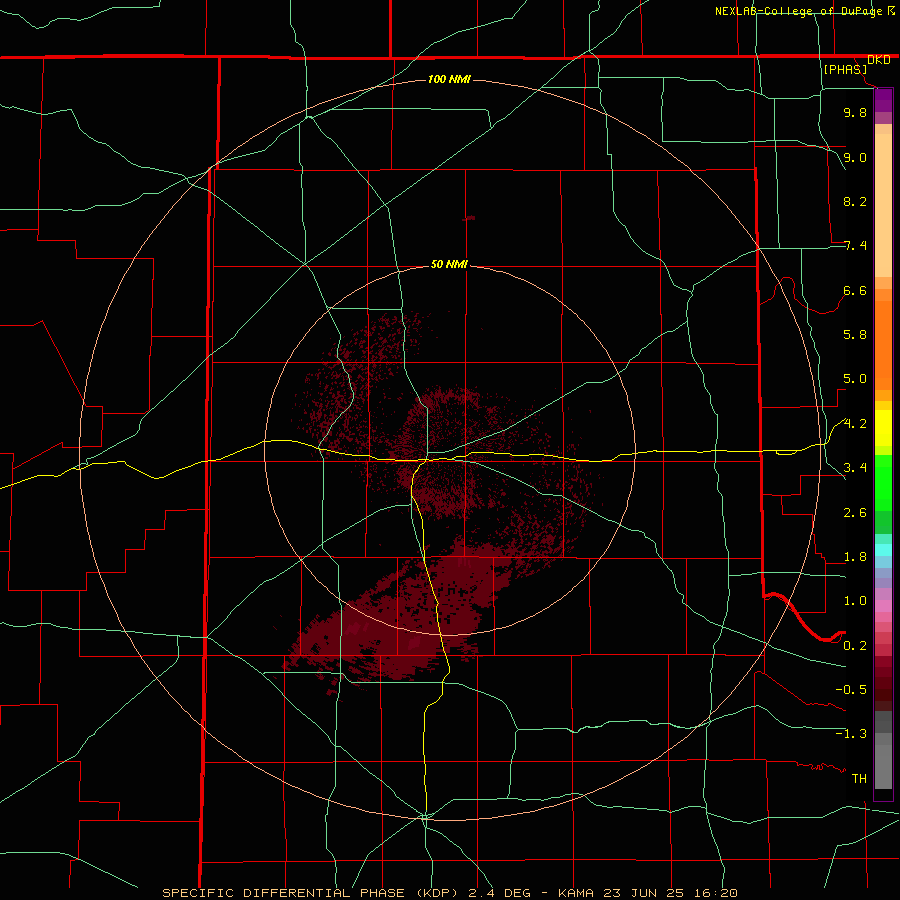Select the 100 NMI range ring label
The width and height of the screenshot is (900, 900).
click(x=449, y=79)
